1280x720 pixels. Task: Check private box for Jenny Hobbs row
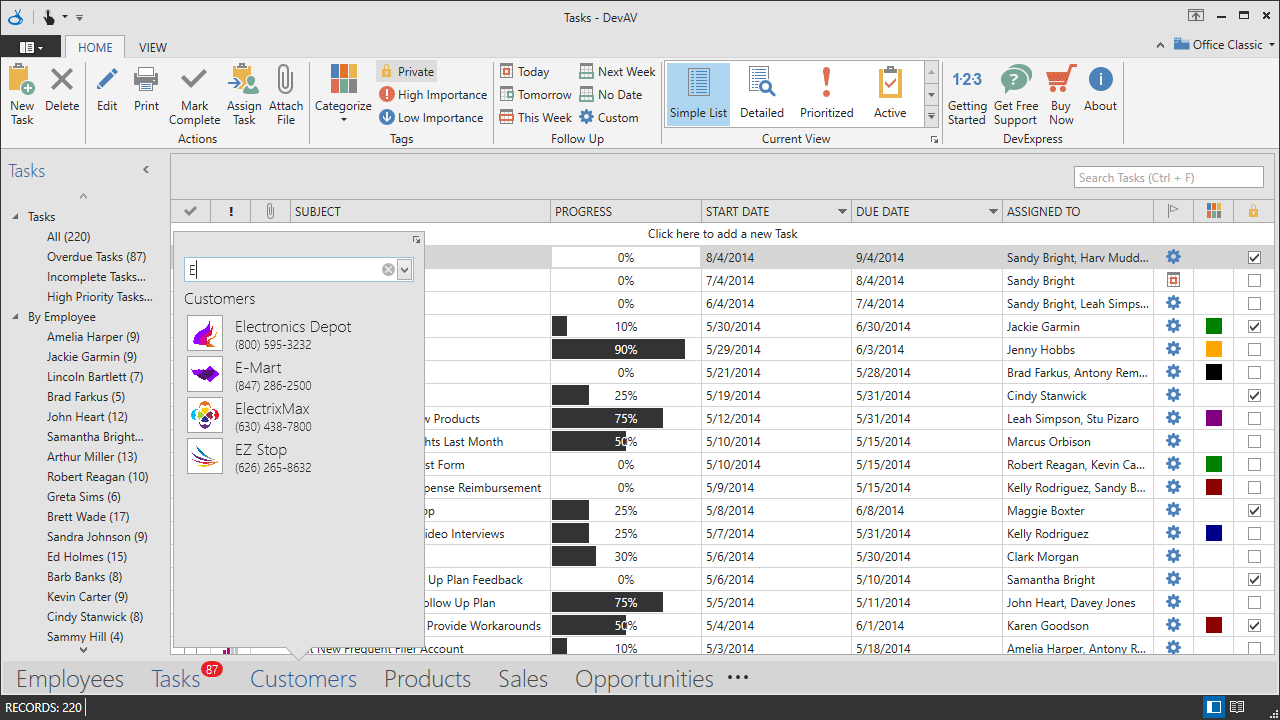pyautogui.click(x=1254, y=350)
